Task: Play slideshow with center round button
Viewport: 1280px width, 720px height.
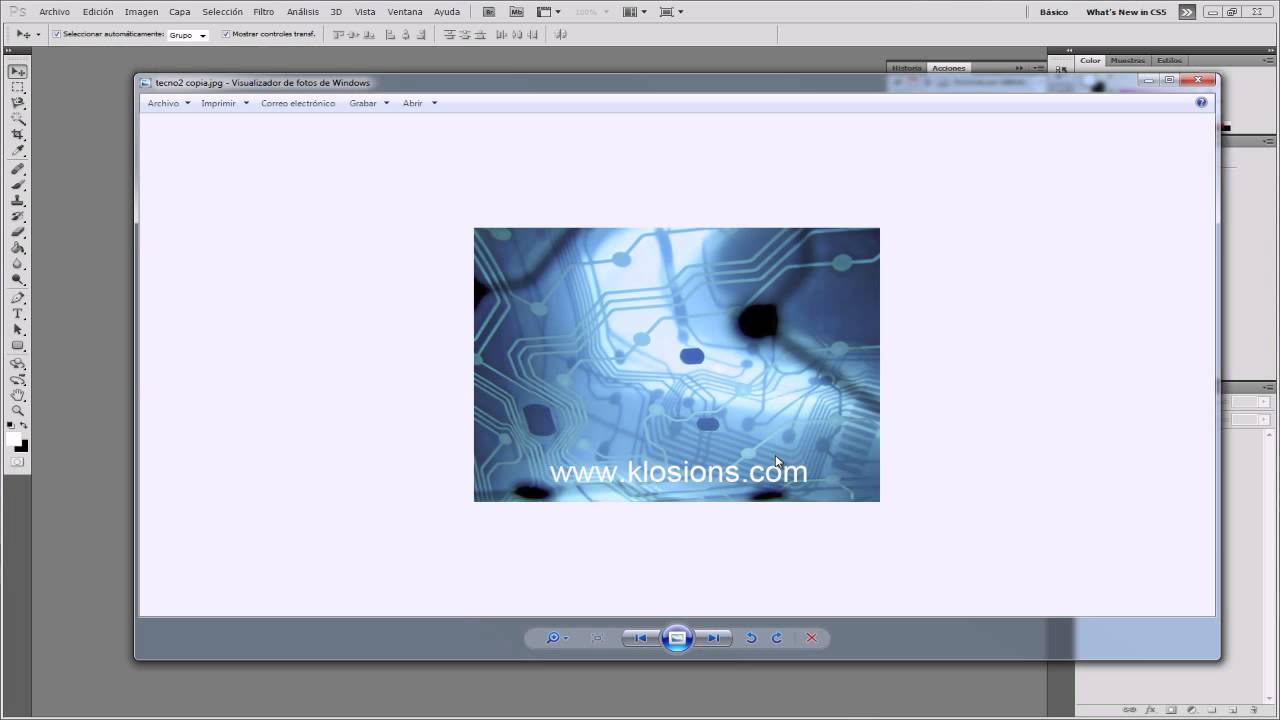Action: 677,638
